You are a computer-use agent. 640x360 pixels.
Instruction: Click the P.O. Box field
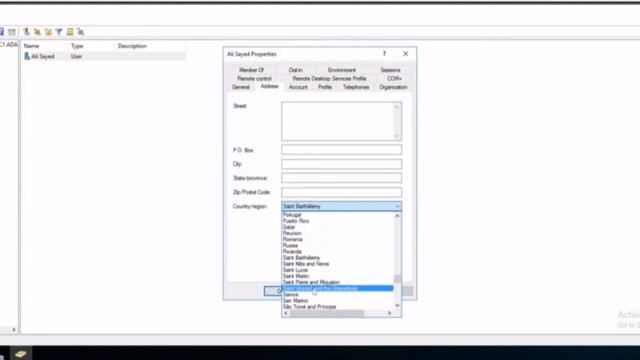(x=341, y=150)
